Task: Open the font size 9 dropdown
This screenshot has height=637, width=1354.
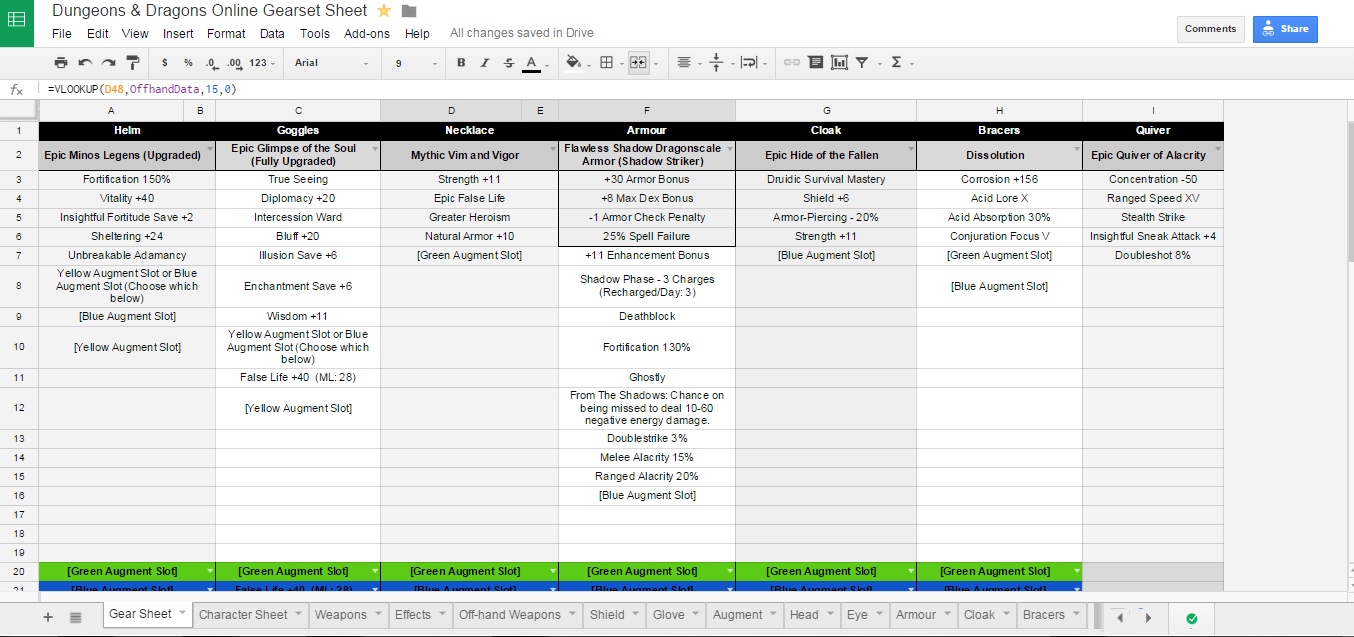Action: 416,62
